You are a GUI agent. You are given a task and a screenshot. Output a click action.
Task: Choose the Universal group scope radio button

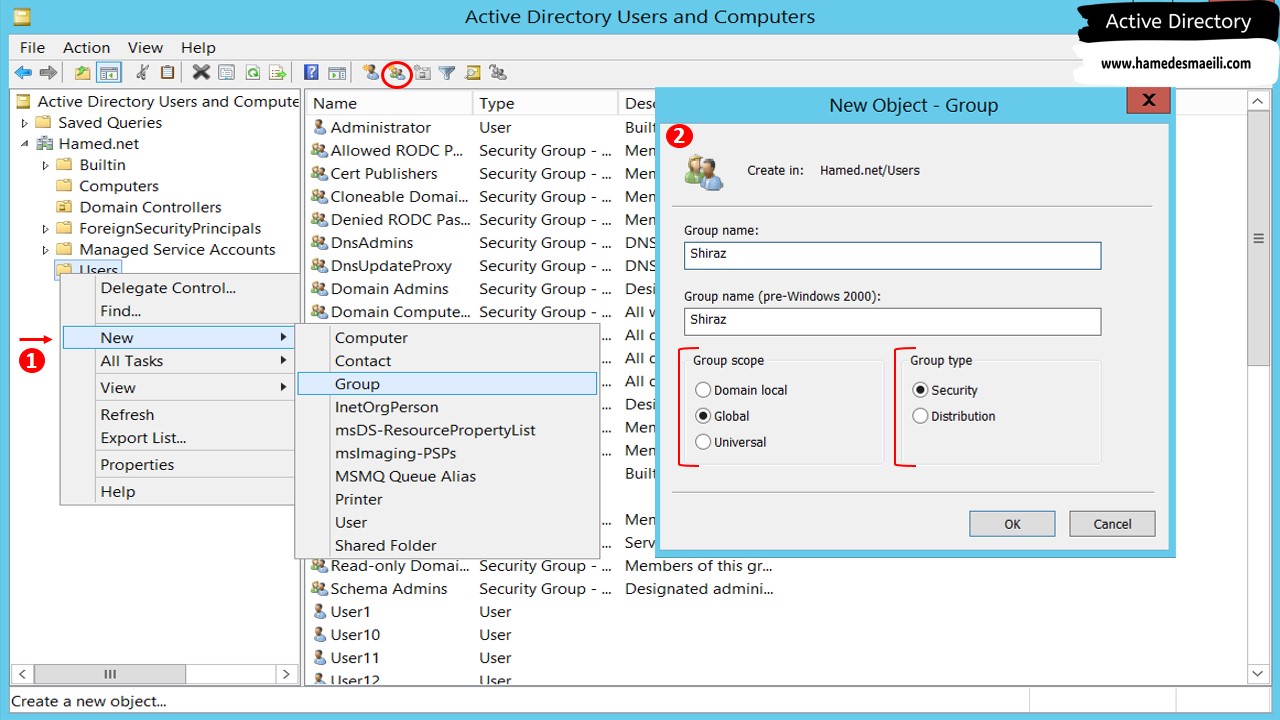click(x=703, y=442)
